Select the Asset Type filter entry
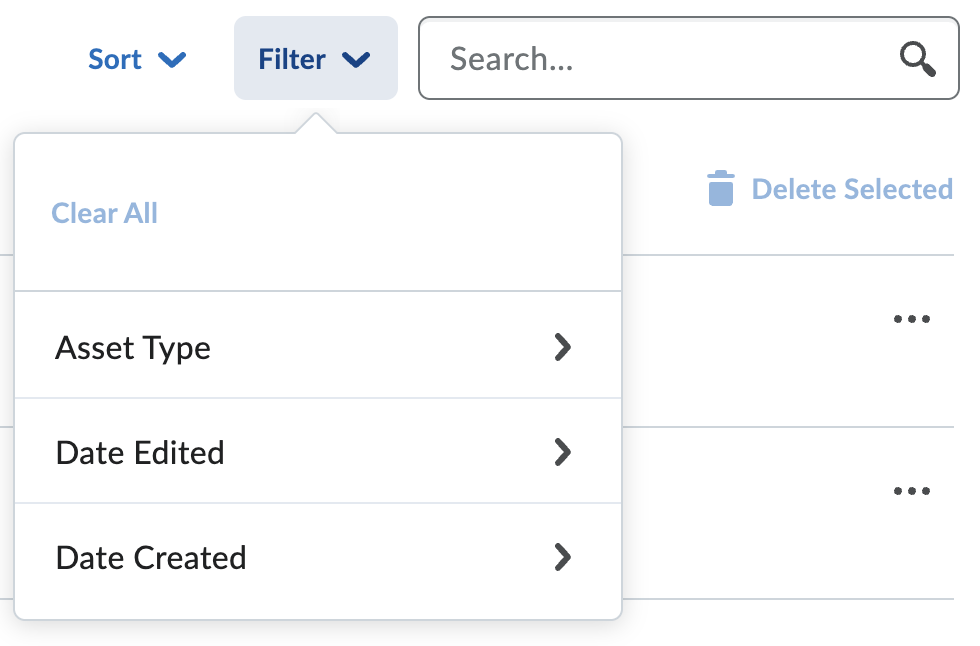 (318, 345)
